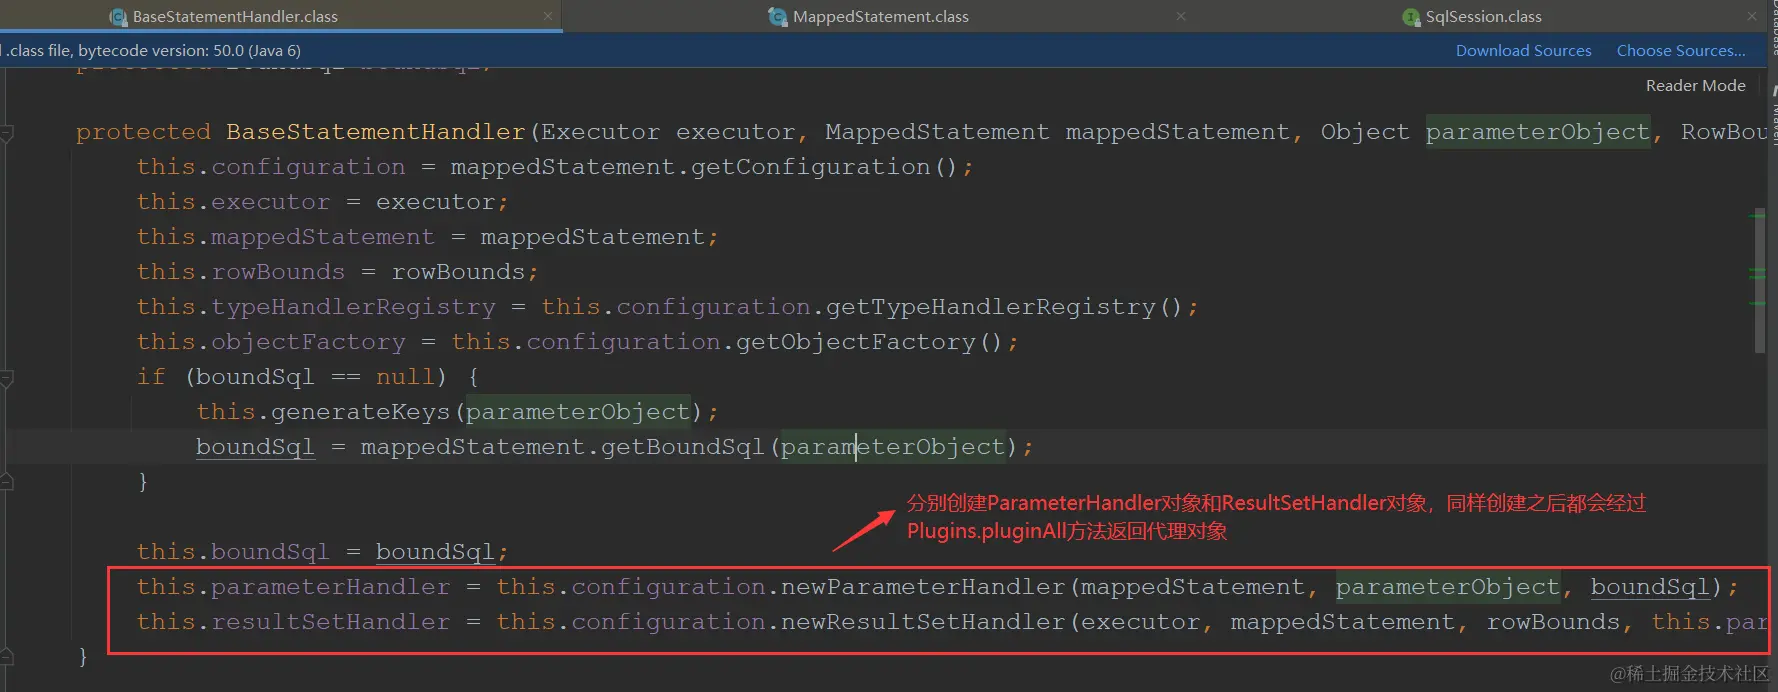
Task: Click the SqlSession interface file icon
Action: point(1411,17)
